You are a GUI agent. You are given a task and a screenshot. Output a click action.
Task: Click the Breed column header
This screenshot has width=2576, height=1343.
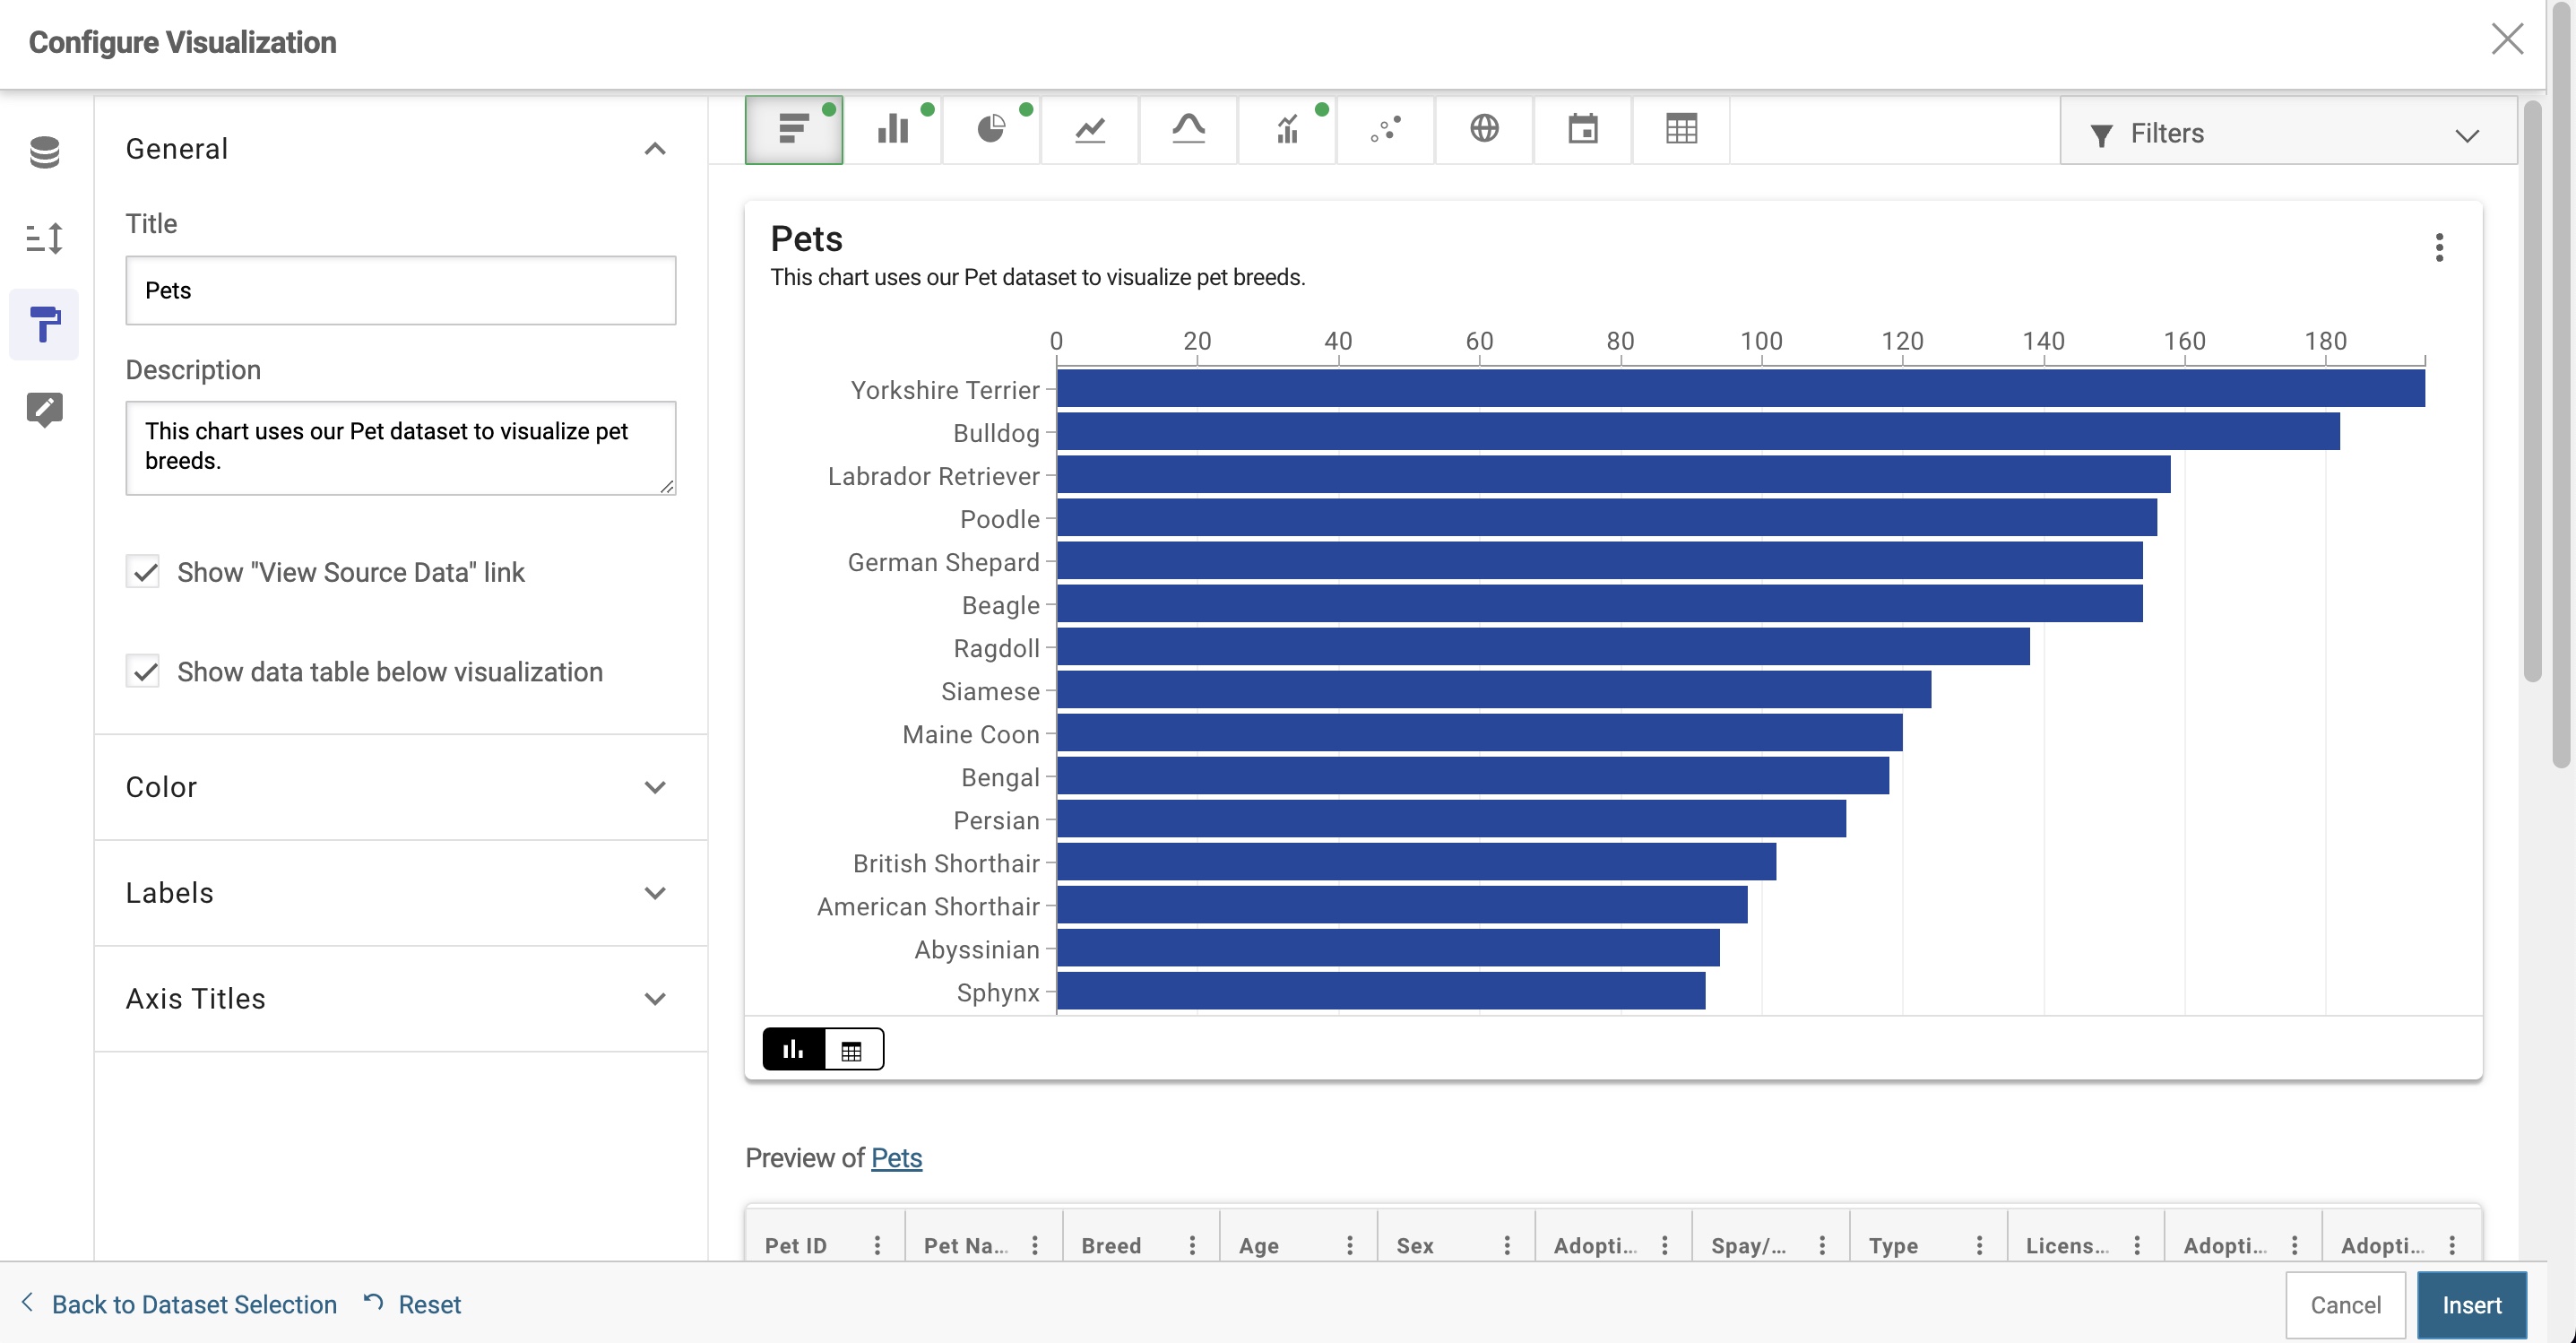pyautogui.click(x=1111, y=1245)
